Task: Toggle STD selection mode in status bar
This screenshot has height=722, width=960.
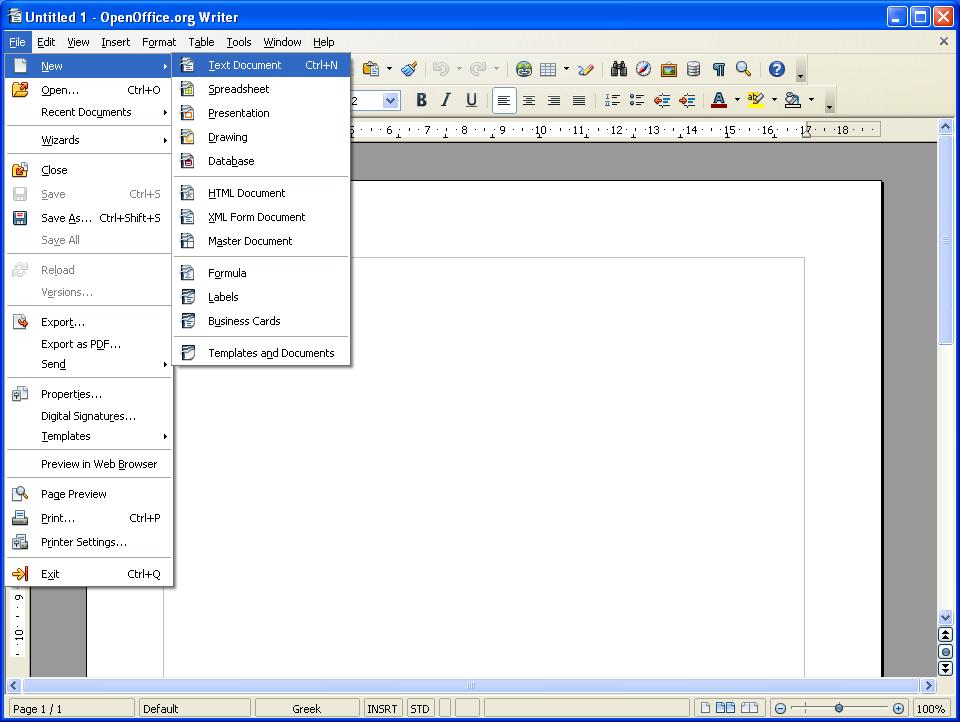Action: pyautogui.click(x=420, y=709)
